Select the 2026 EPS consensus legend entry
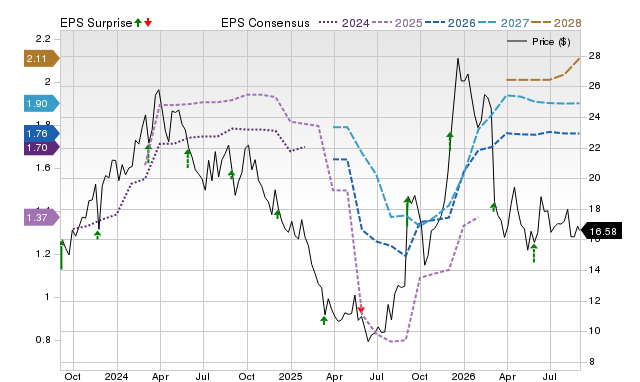Screen dimensions: 640x382 (450, 23)
